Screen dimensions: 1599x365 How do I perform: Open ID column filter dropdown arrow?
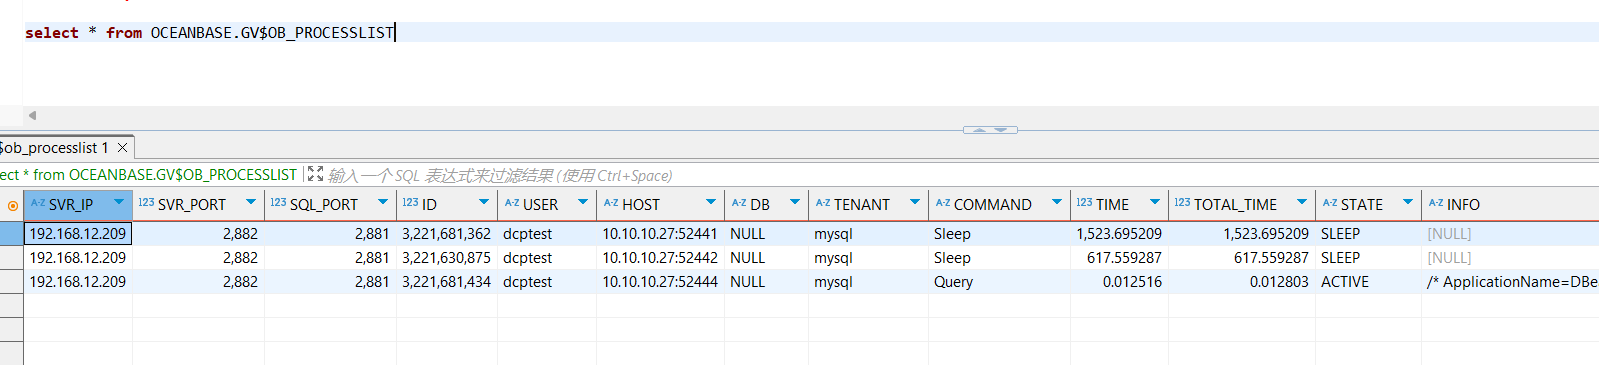click(x=484, y=203)
